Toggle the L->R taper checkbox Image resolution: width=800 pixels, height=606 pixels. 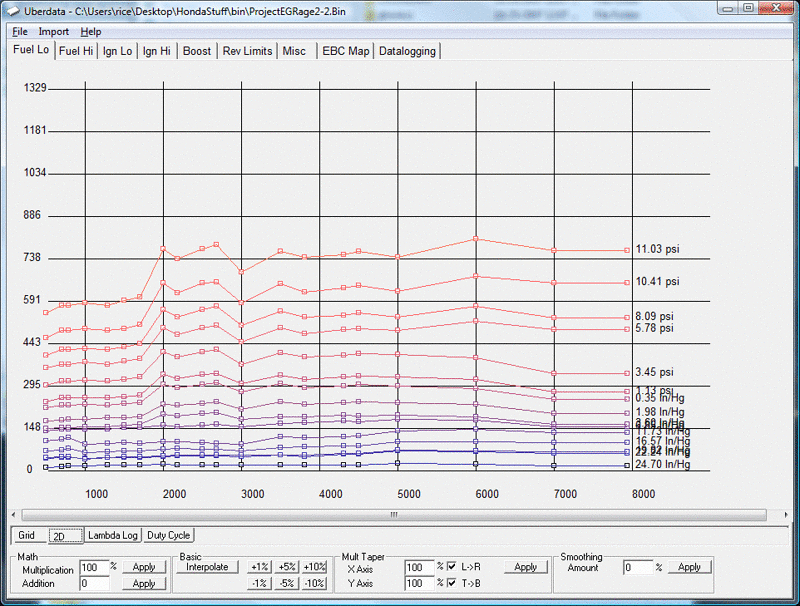coord(452,567)
